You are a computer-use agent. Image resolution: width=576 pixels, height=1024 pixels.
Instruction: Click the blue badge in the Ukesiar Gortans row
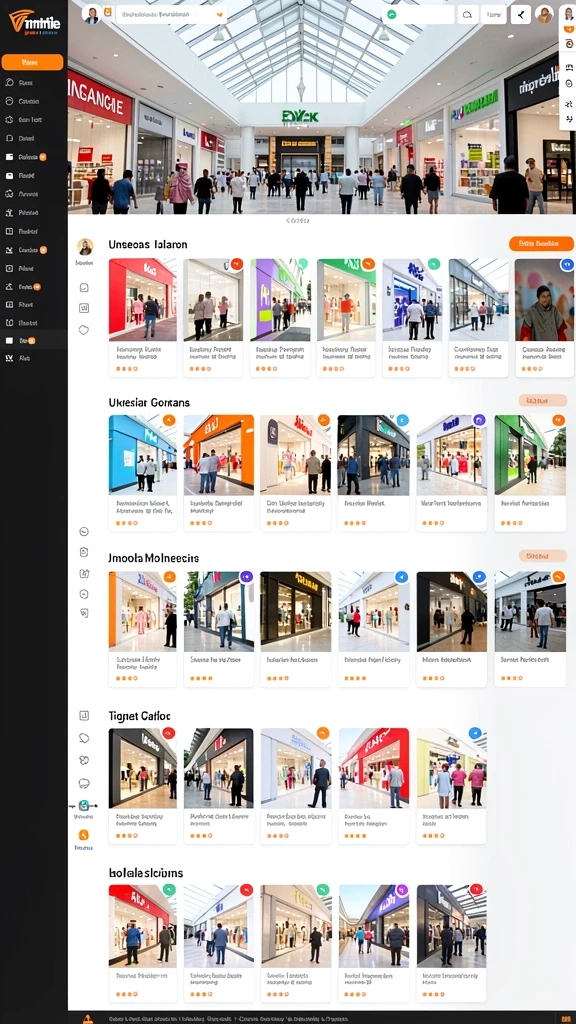click(x=402, y=420)
